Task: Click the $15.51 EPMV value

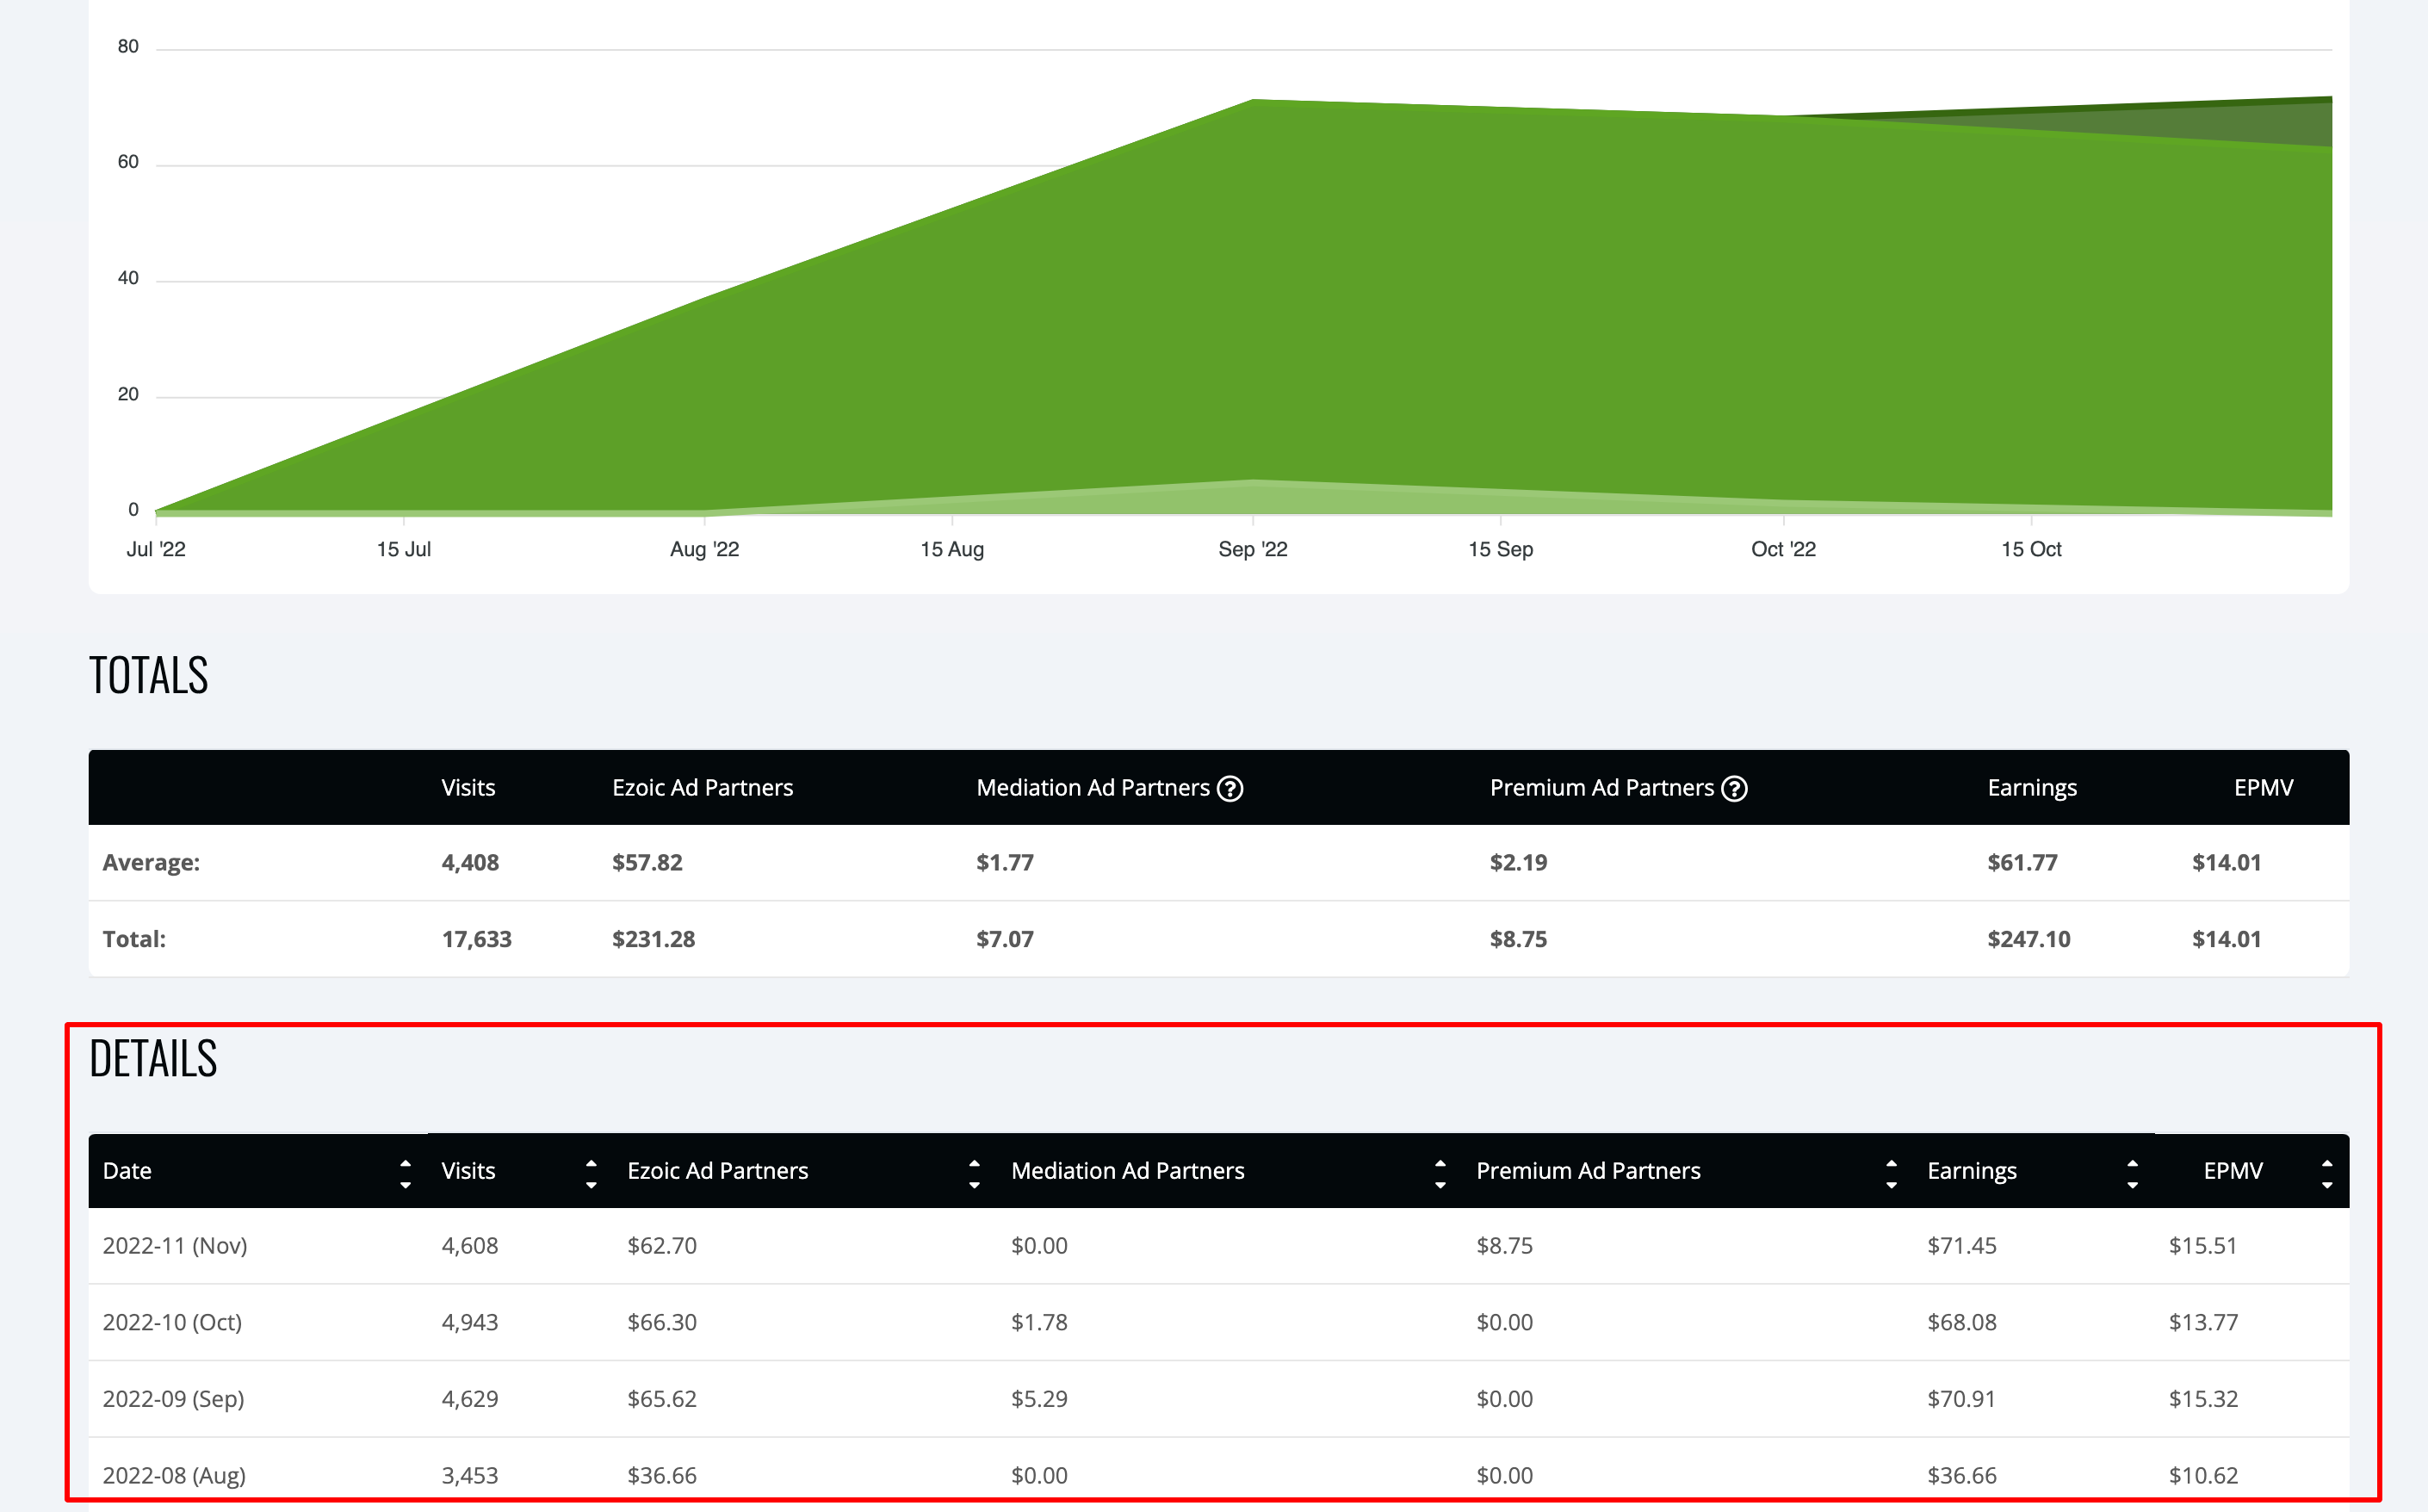Action: (x=2203, y=1246)
